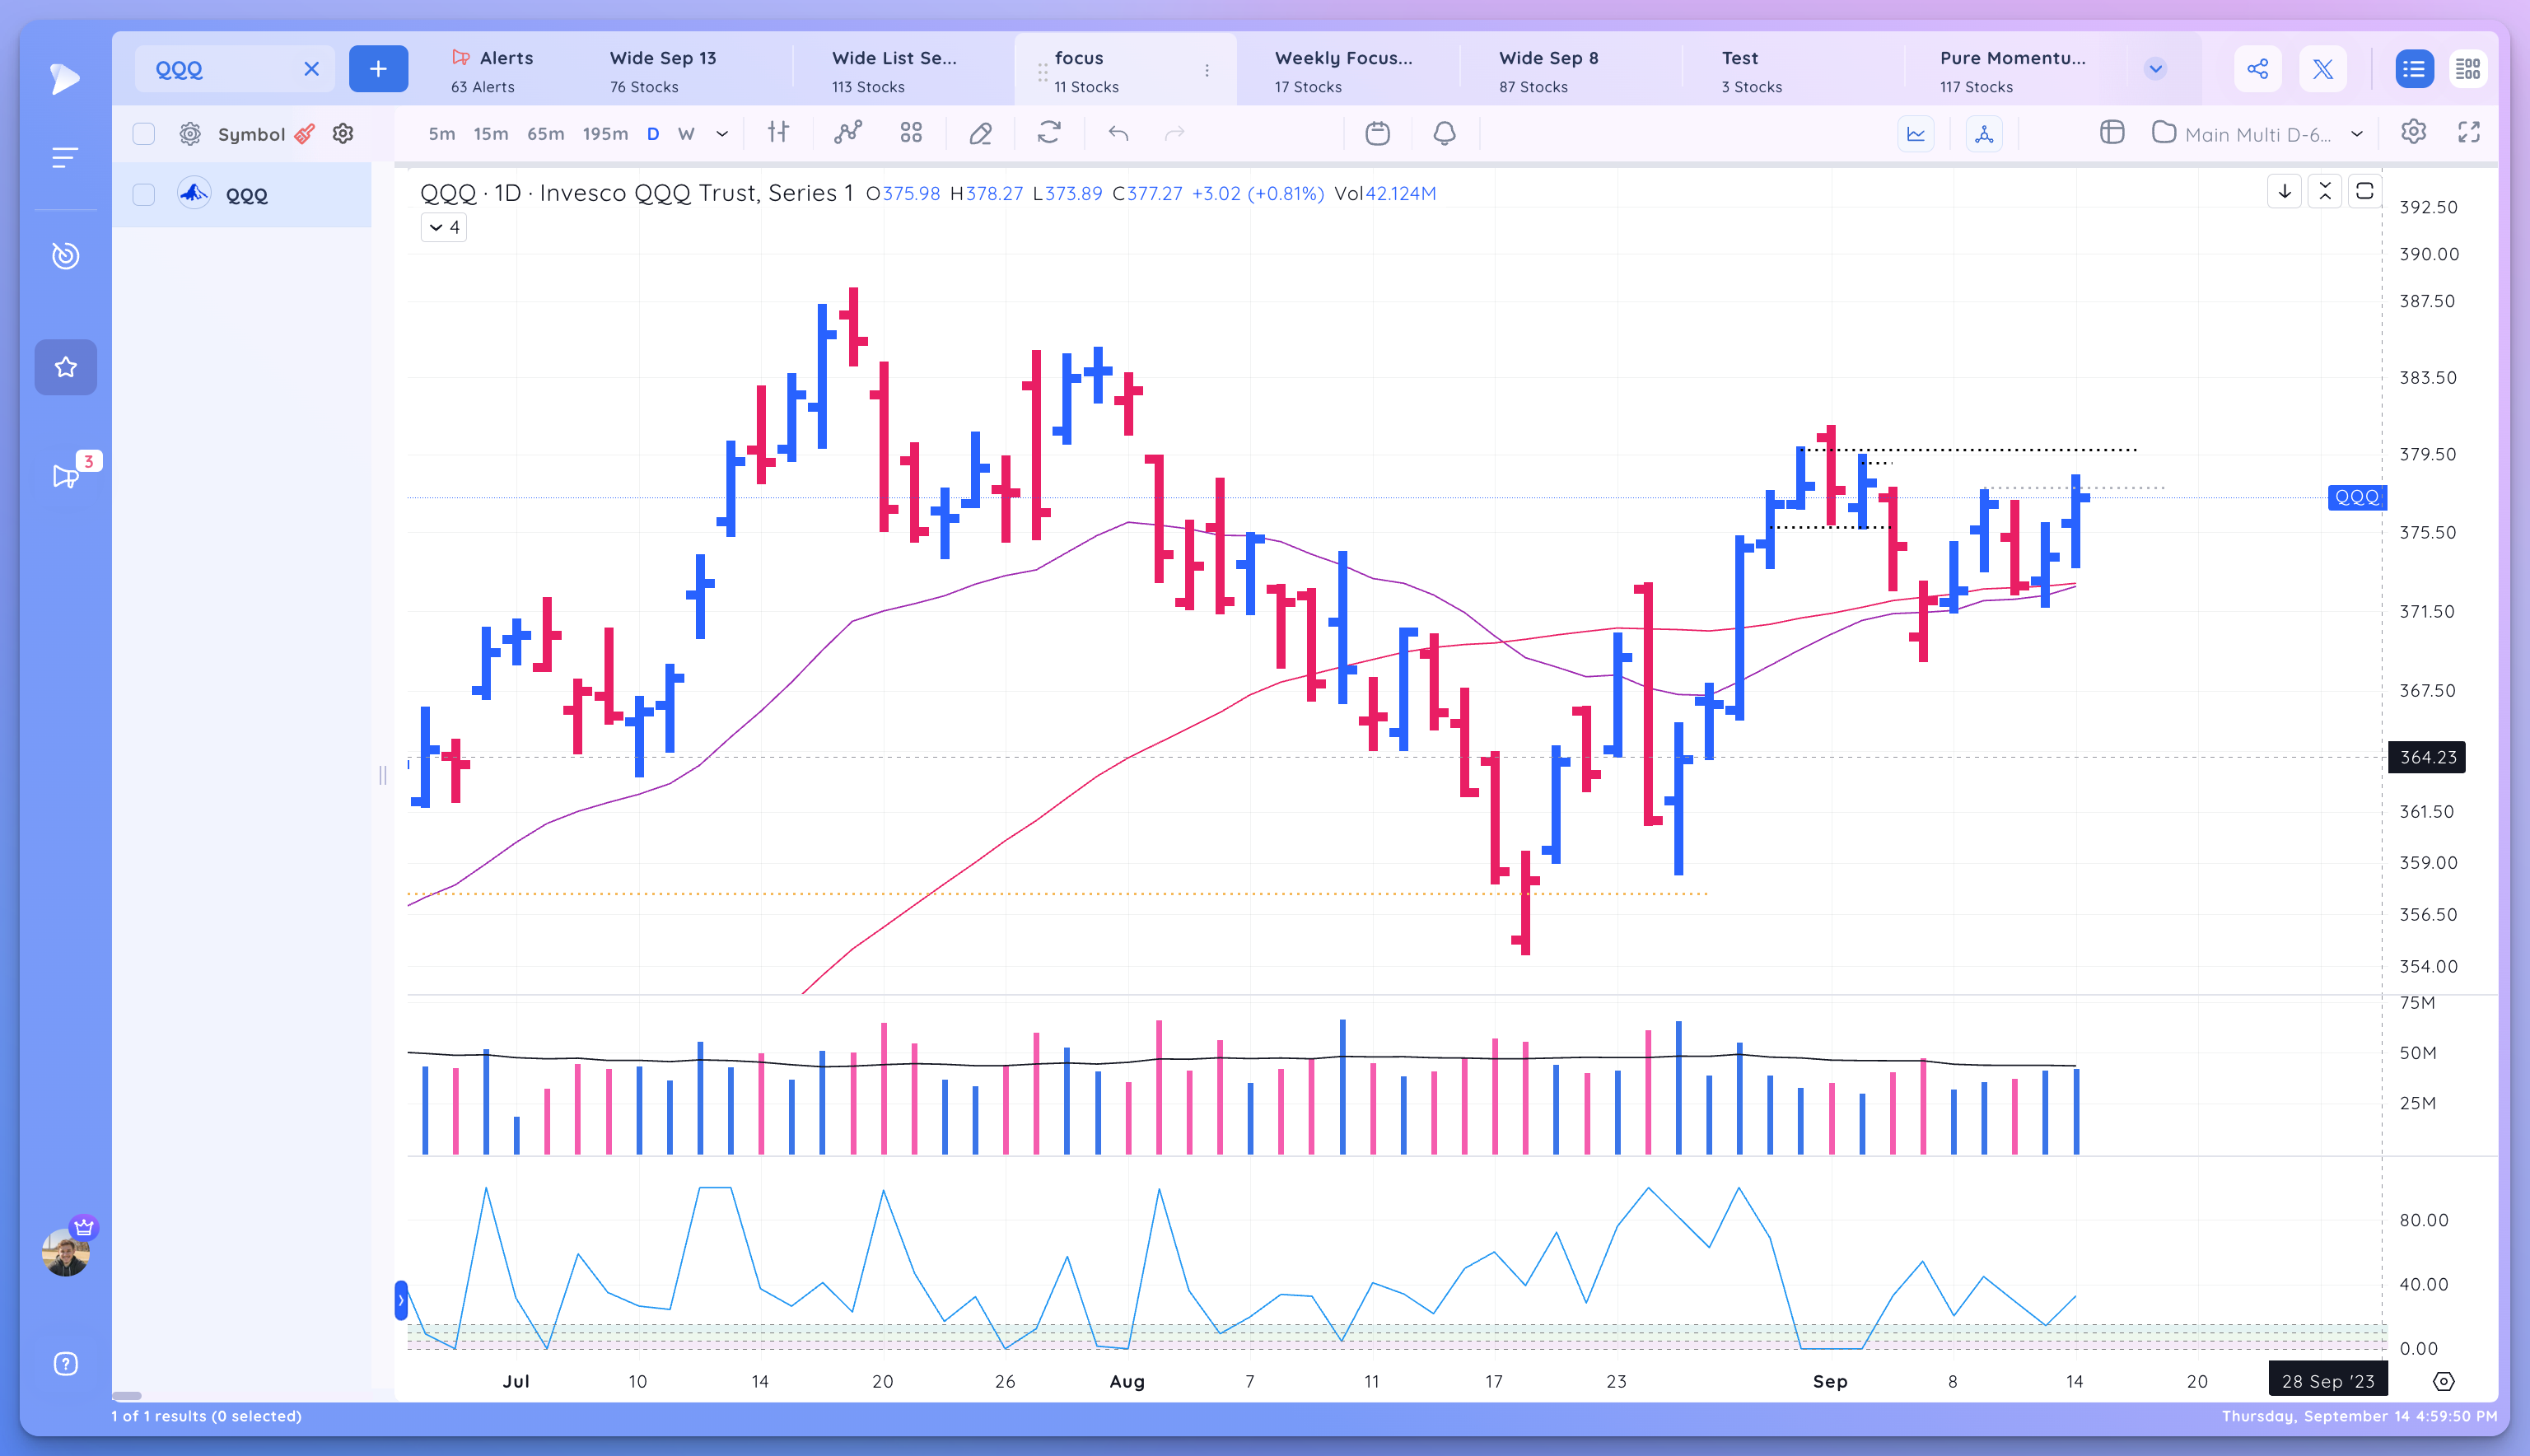
Task: Toggle the node-tree icon beside chart mode
Action: pyautogui.click(x=1984, y=134)
